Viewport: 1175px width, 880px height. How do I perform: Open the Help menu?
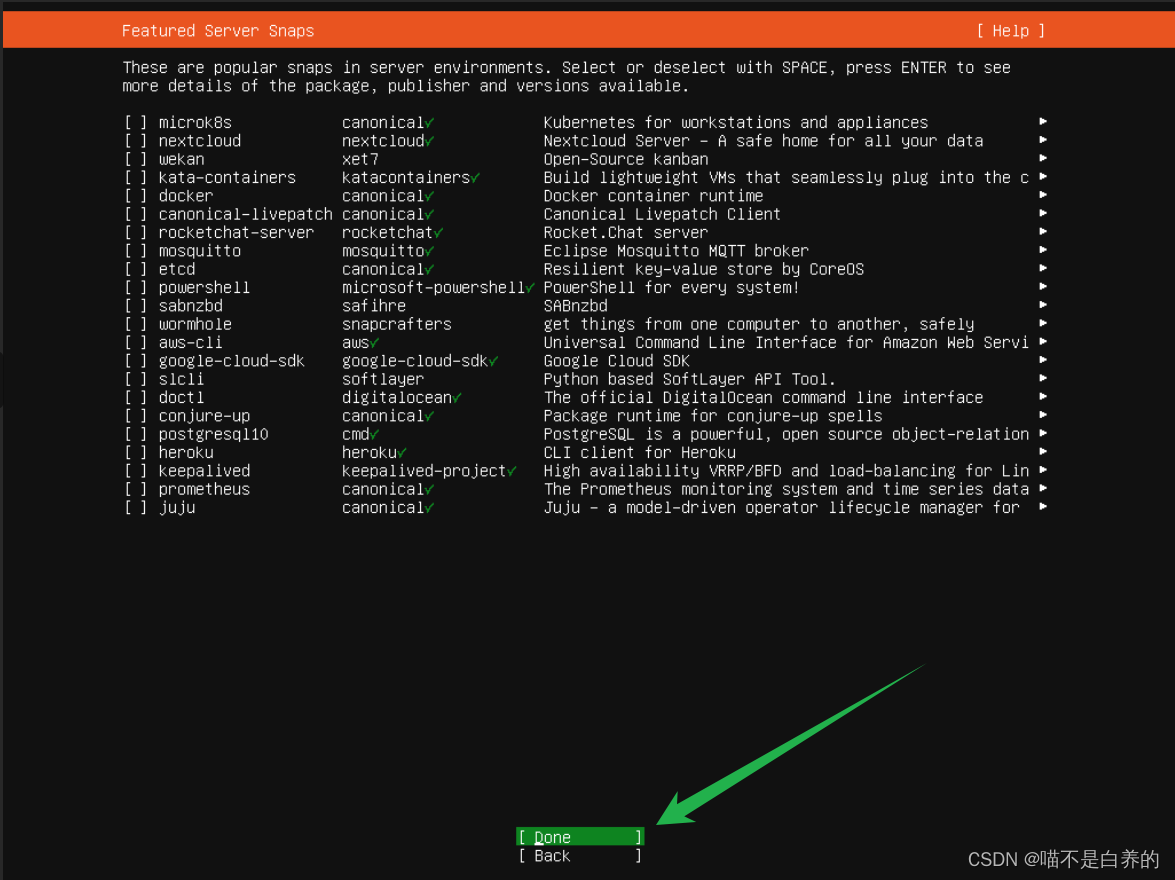(x=1010, y=31)
